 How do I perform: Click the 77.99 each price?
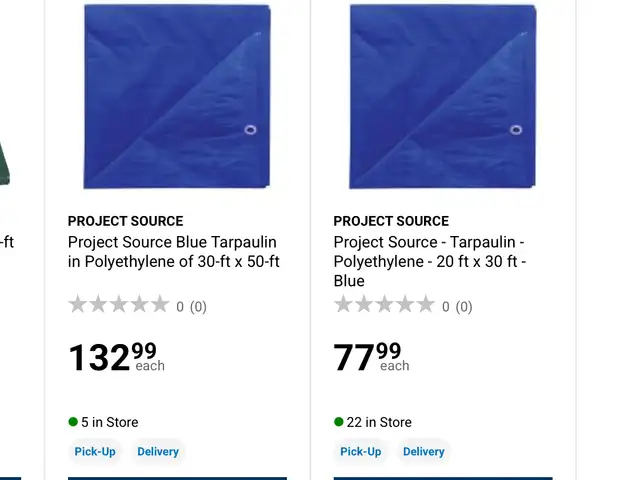pos(371,357)
